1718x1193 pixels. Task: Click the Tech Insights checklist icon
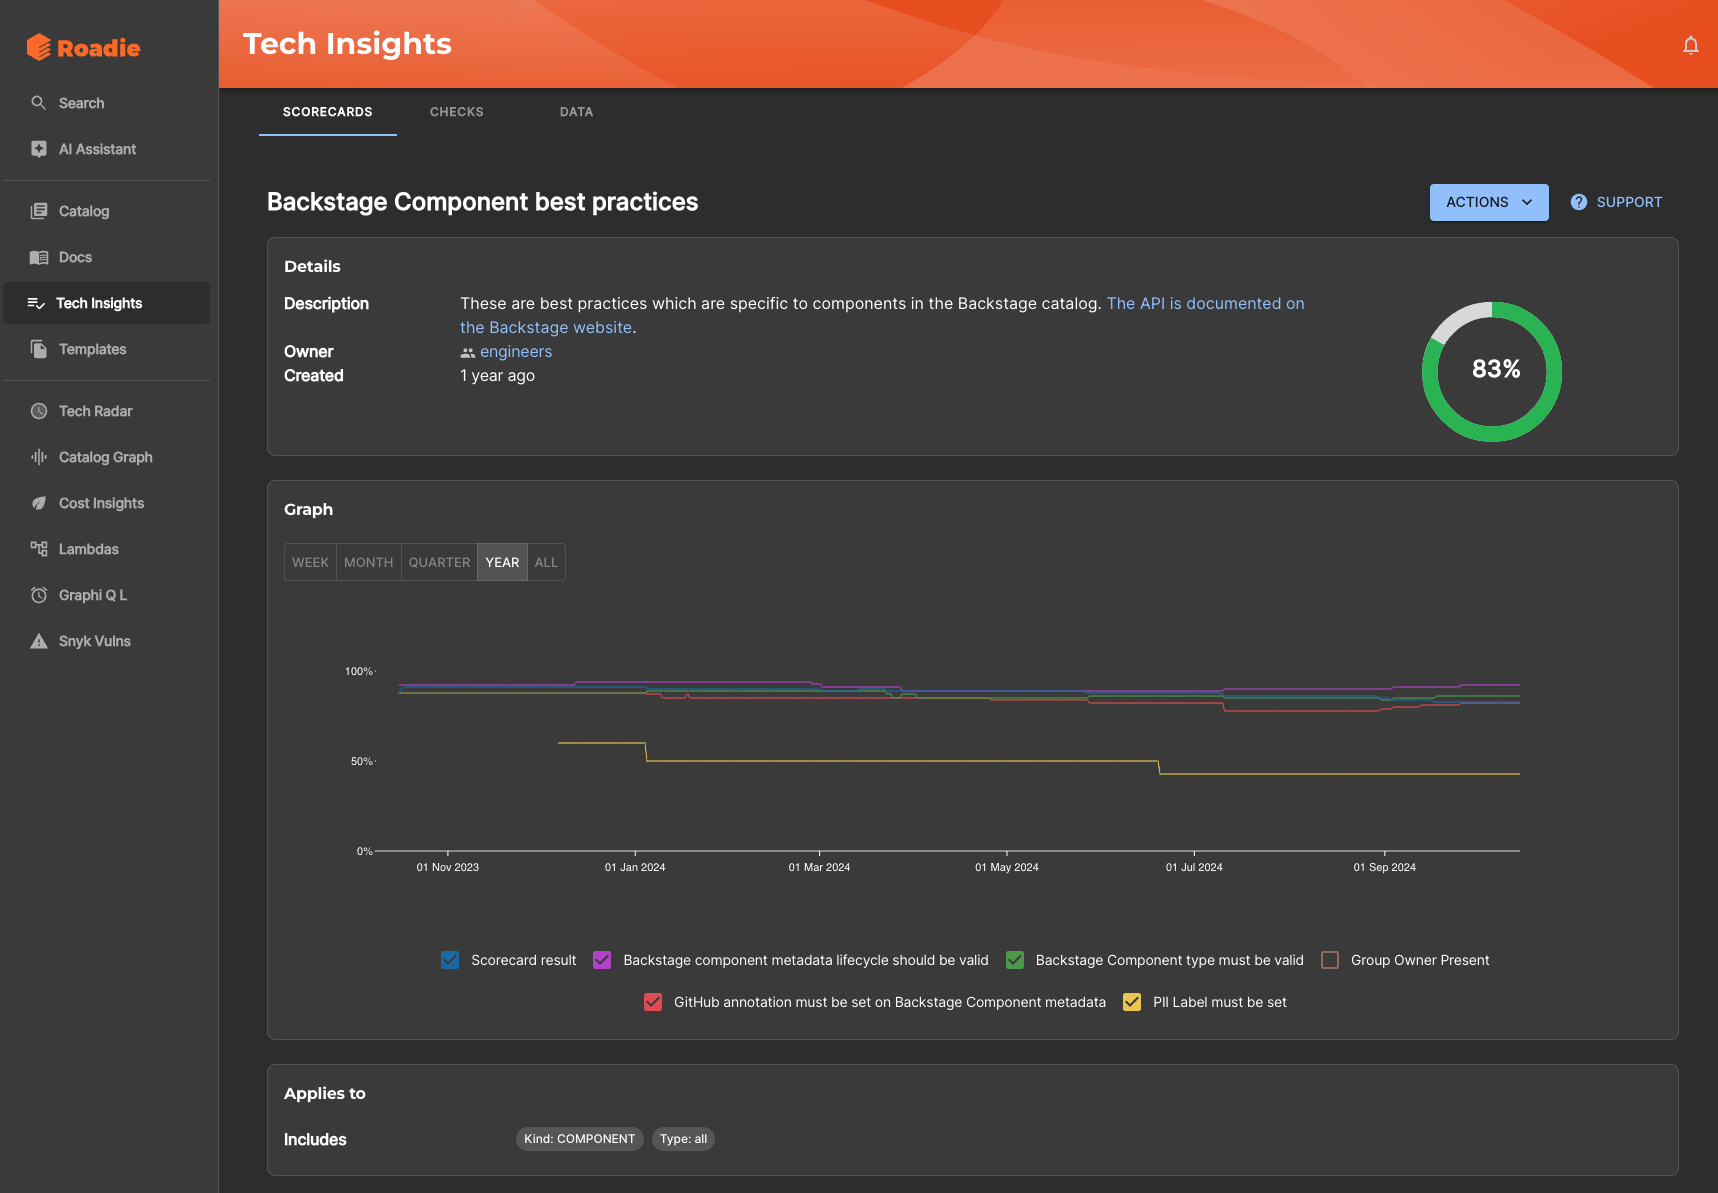click(36, 303)
